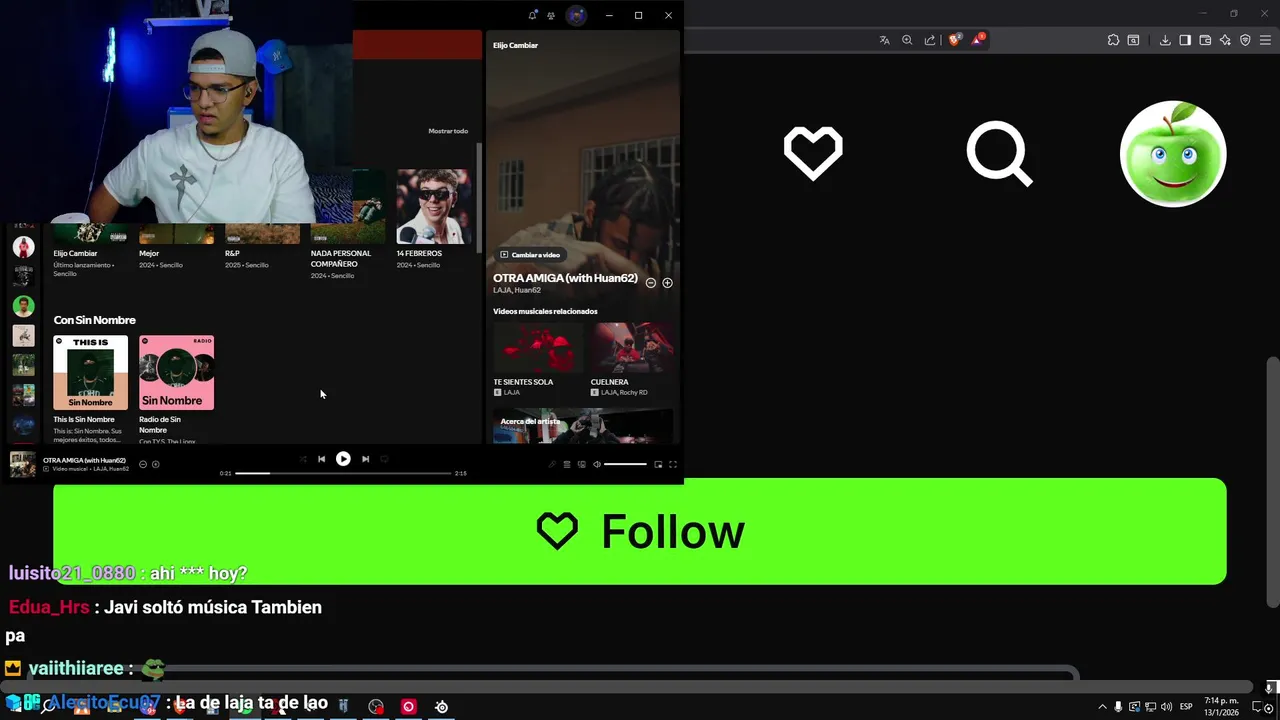Click the white heart icon on stream page

pyautogui.click(x=813, y=153)
